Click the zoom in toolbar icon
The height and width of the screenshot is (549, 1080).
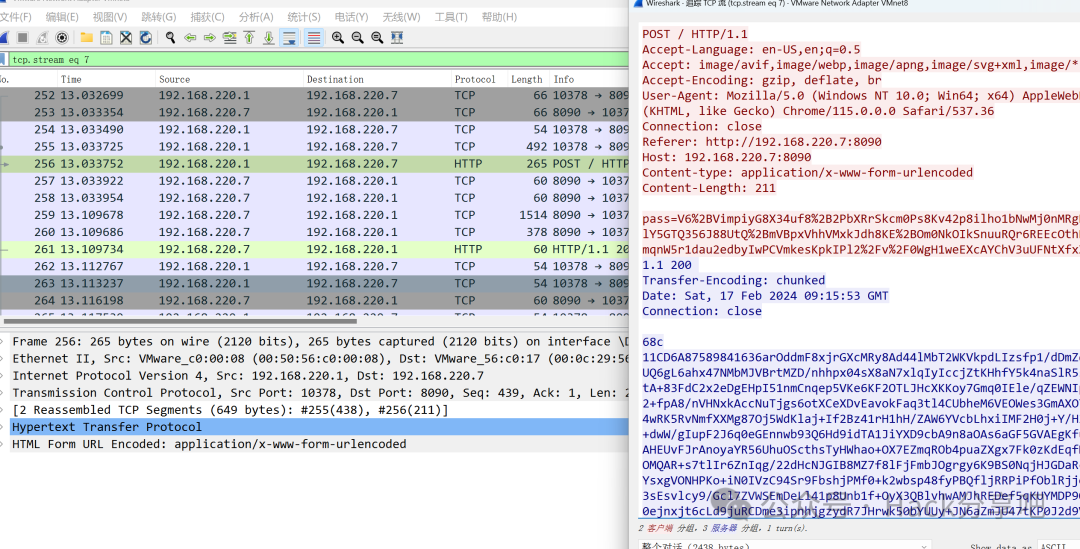(x=338, y=38)
